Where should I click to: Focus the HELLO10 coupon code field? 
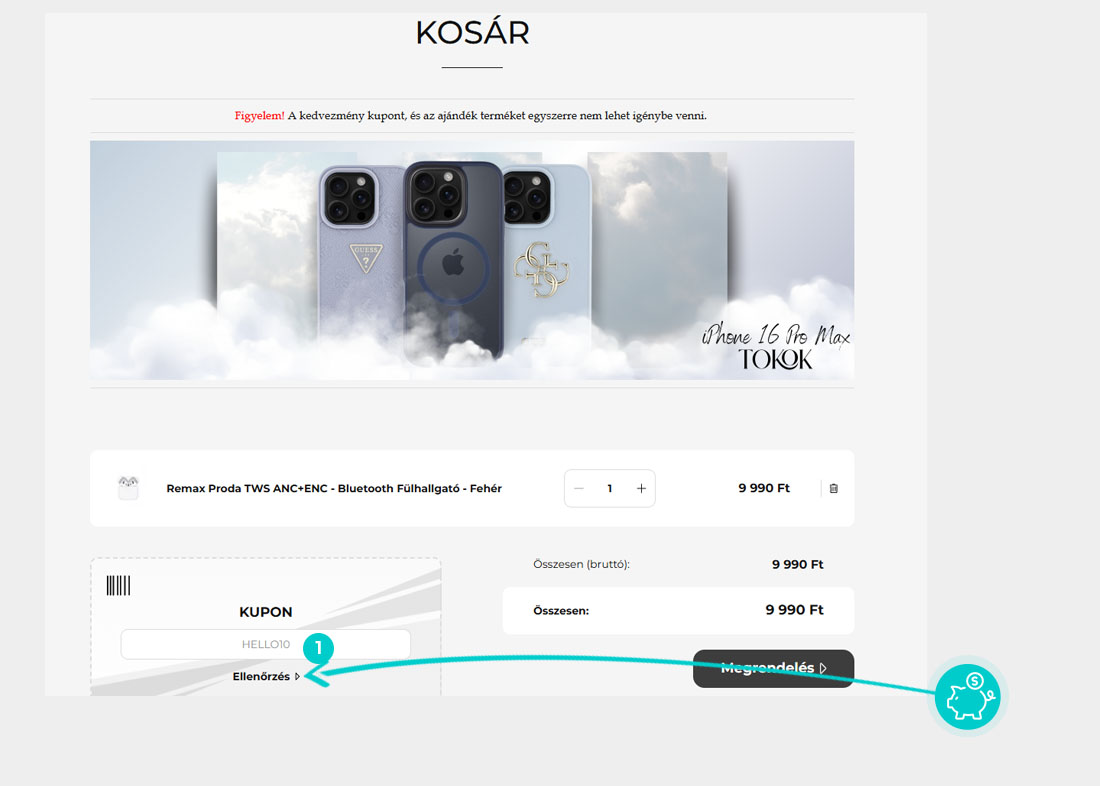pyautogui.click(x=265, y=644)
